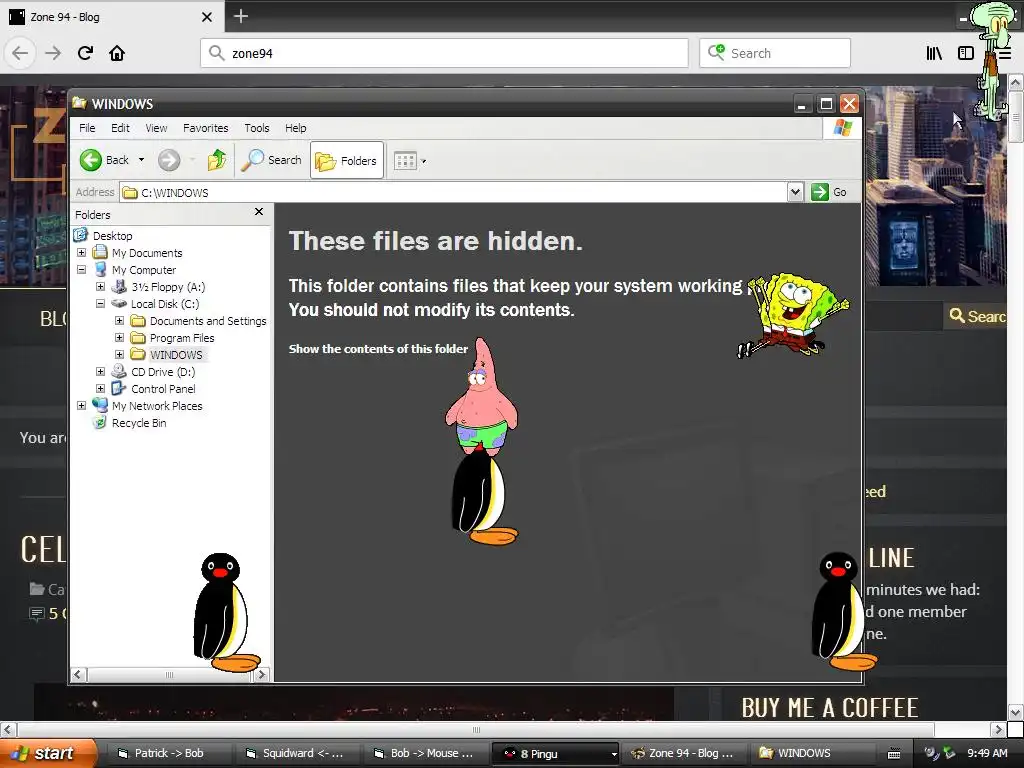Image resolution: width=1024 pixels, height=768 pixels.
Task: Expand the CD Drive (D:) node
Action: [101, 372]
